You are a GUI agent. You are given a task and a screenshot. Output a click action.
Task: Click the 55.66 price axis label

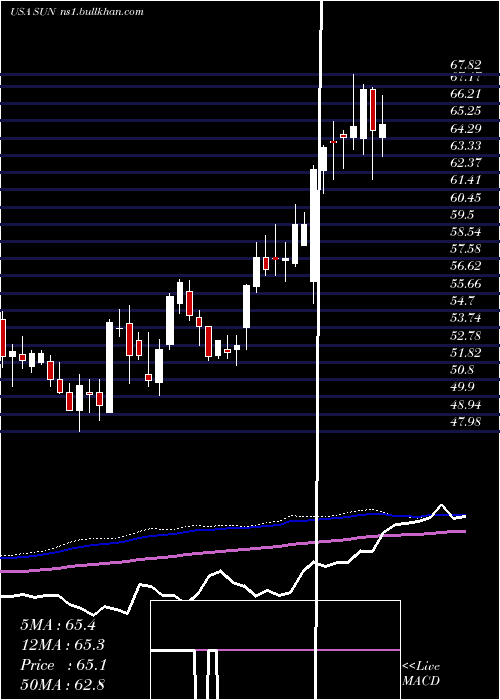pyautogui.click(x=465, y=283)
